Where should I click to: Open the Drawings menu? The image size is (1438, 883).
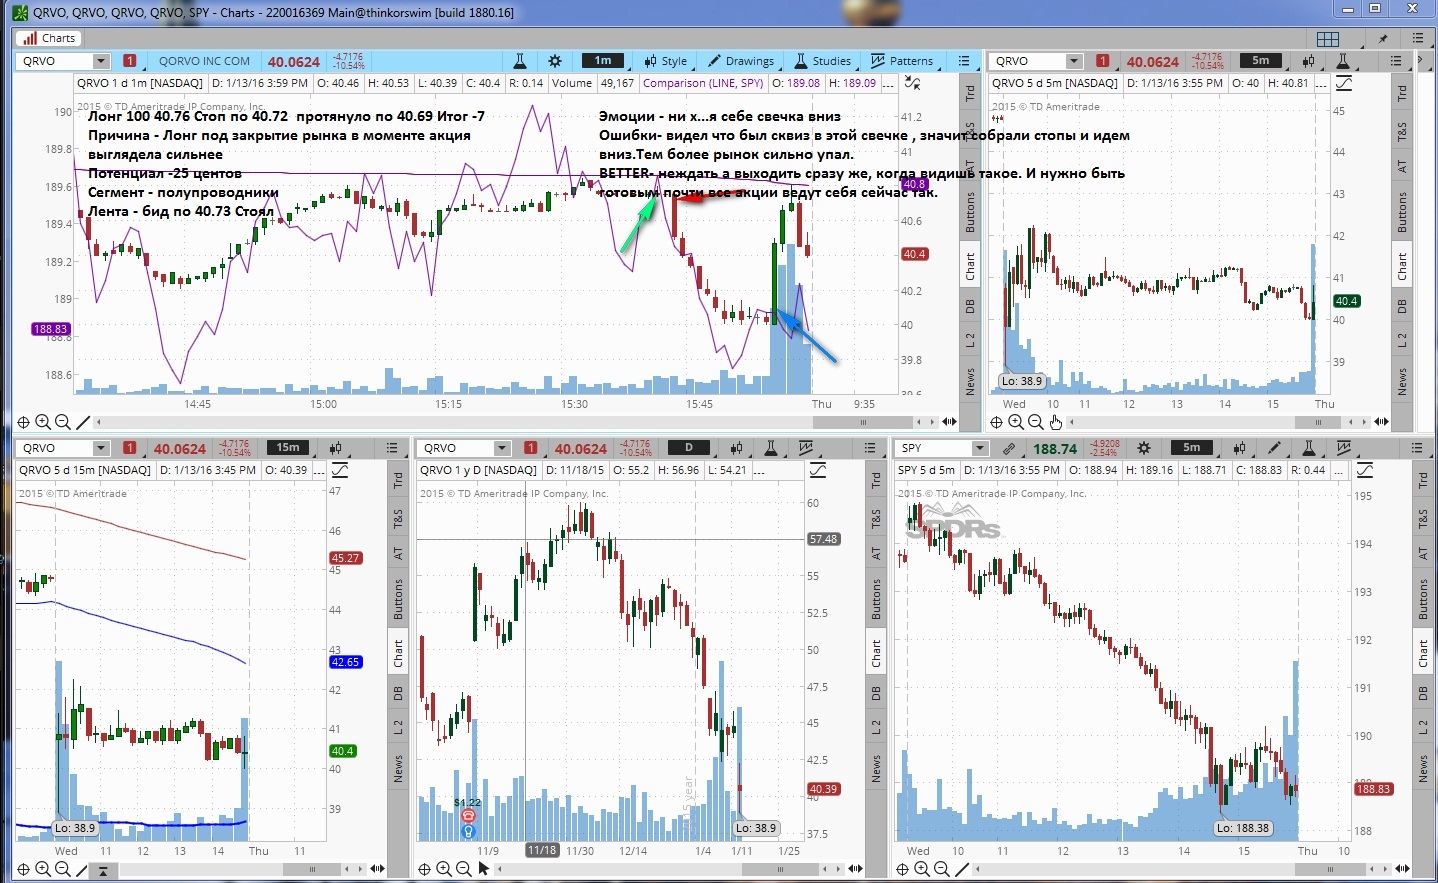(x=741, y=61)
